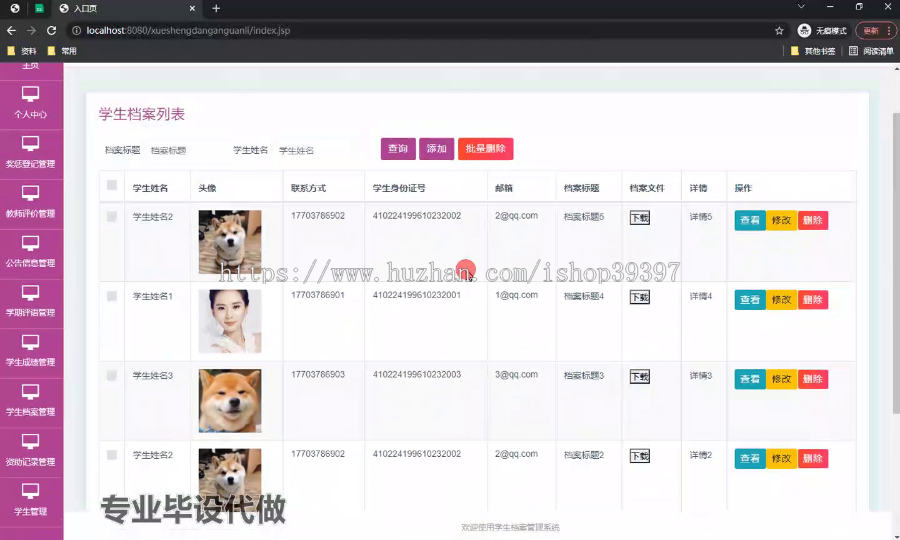The height and width of the screenshot is (540, 900).
Task: Check the box for 档案标题5 row
Action: pos(112,216)
